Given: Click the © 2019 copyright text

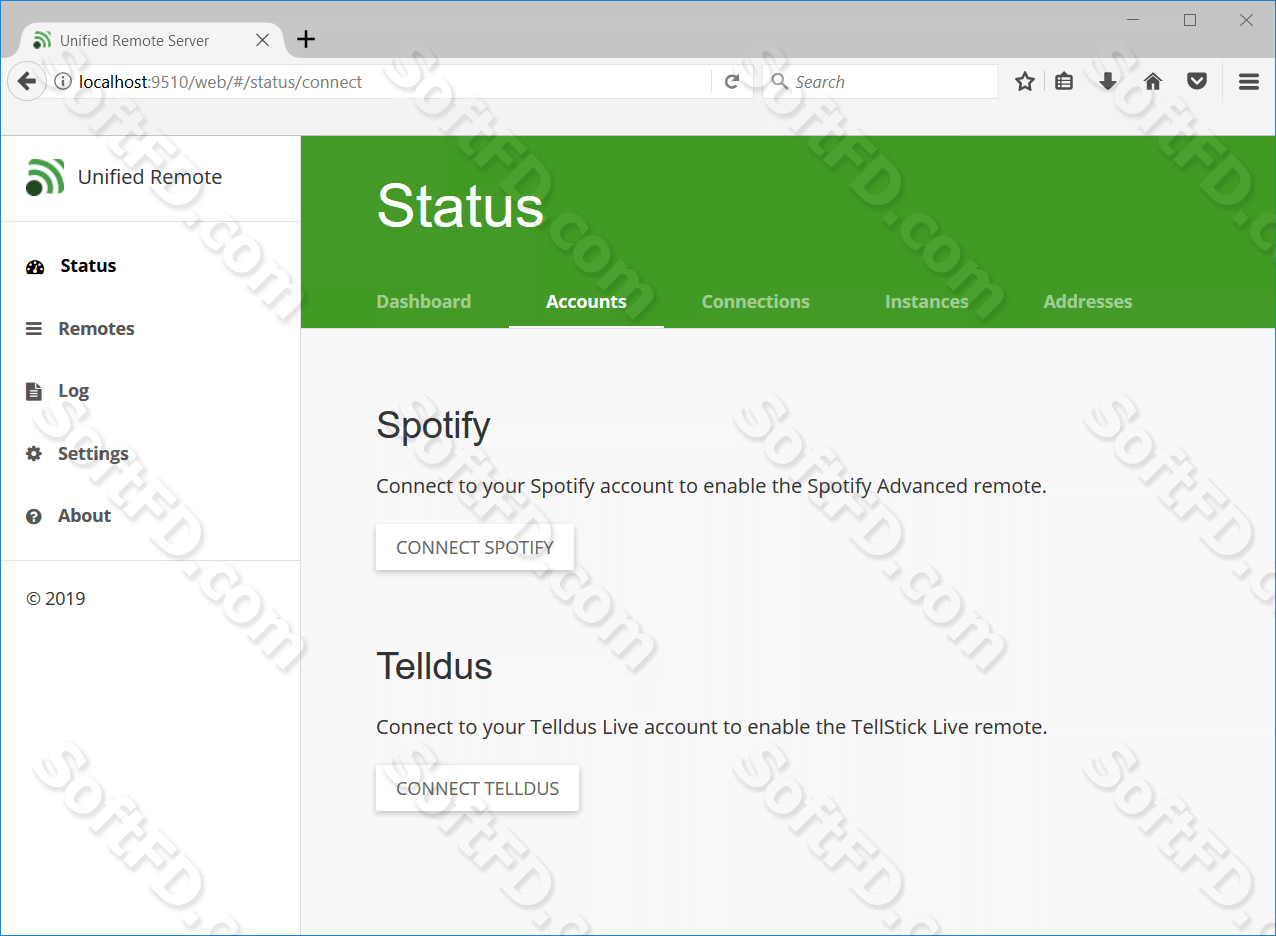Looking at the screenshot, I should point(55,599).
